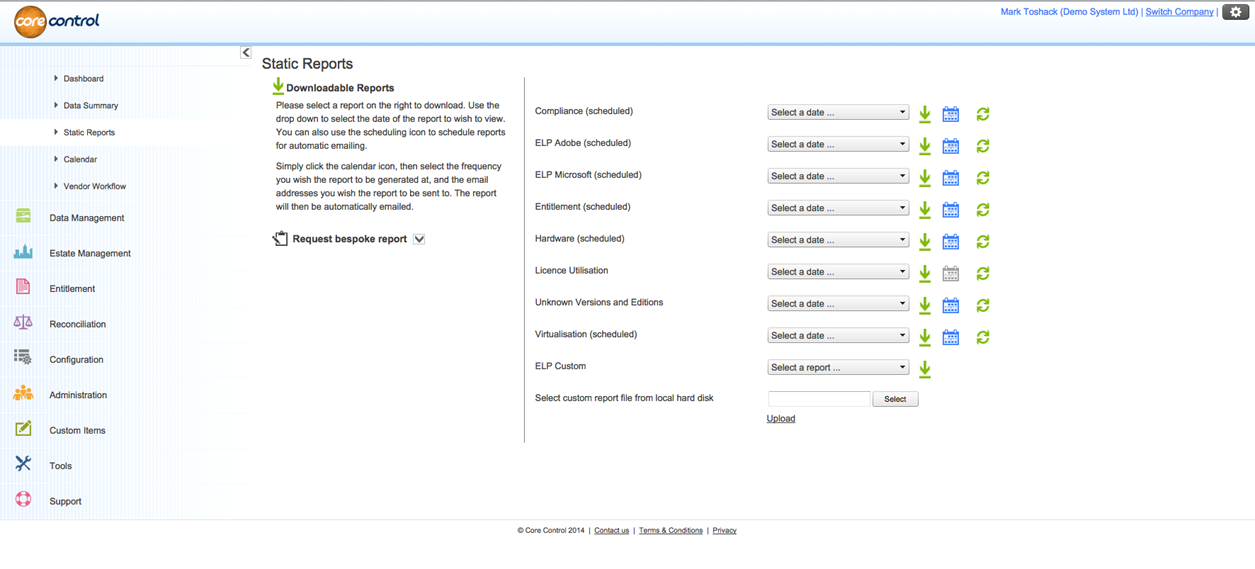Click the Compliance report download arrow icon

(x=925, y=114)
